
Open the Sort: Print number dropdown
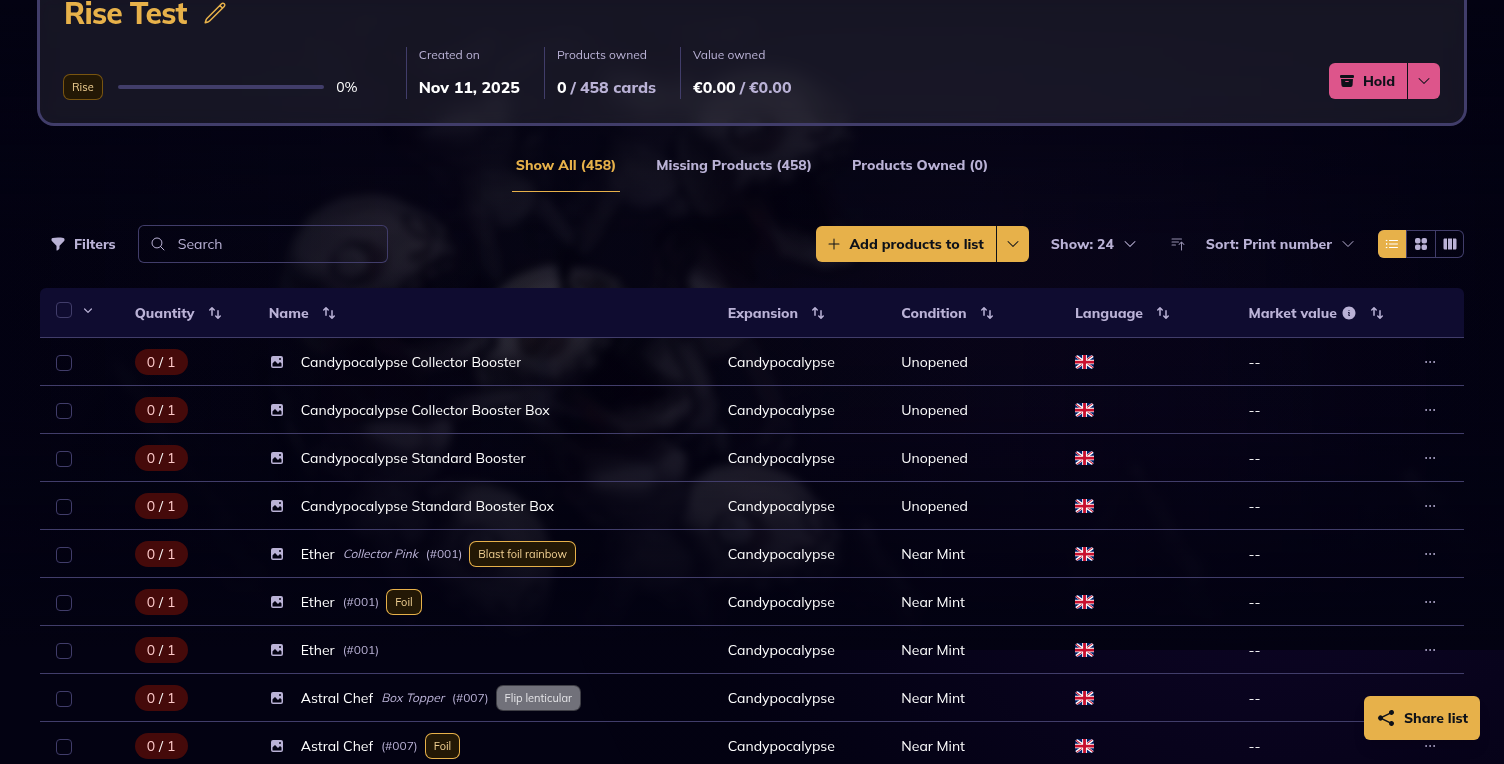[1279, 244]
